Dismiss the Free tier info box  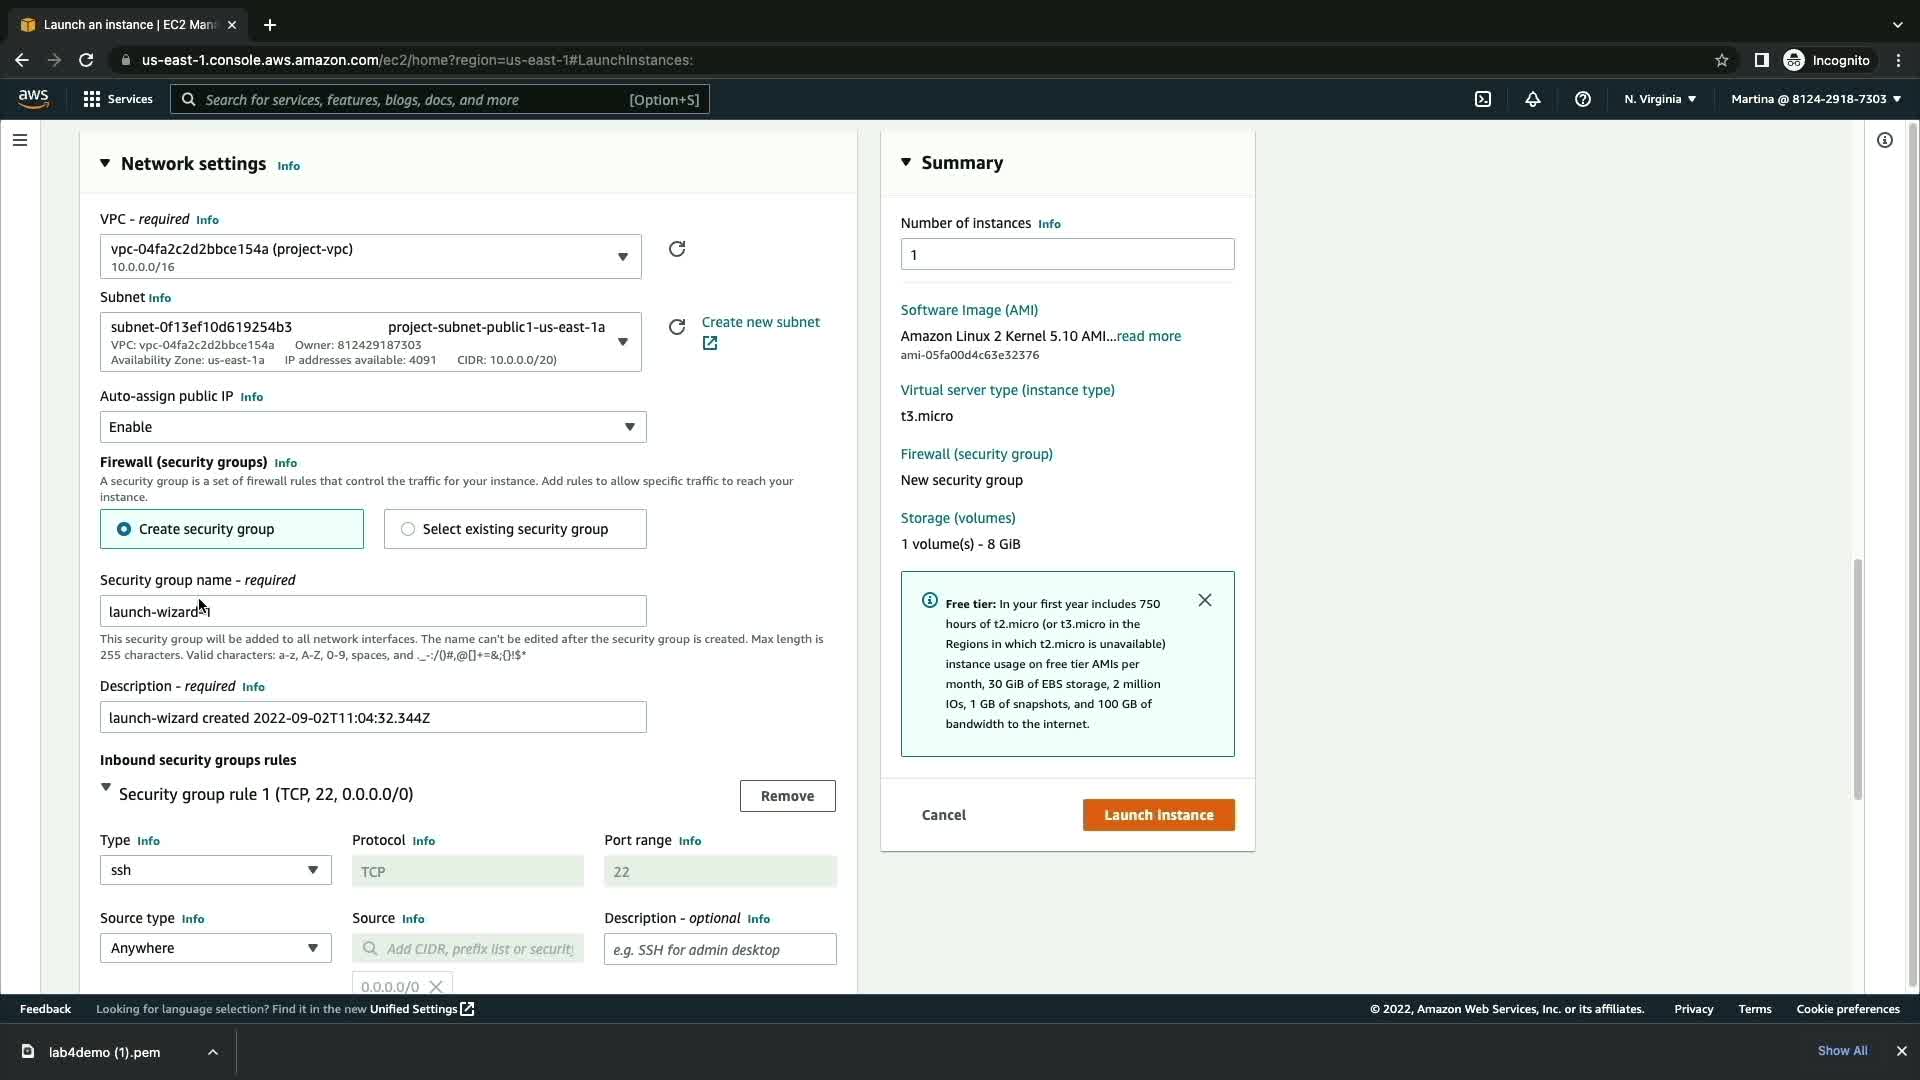(x=1204, y=600)
